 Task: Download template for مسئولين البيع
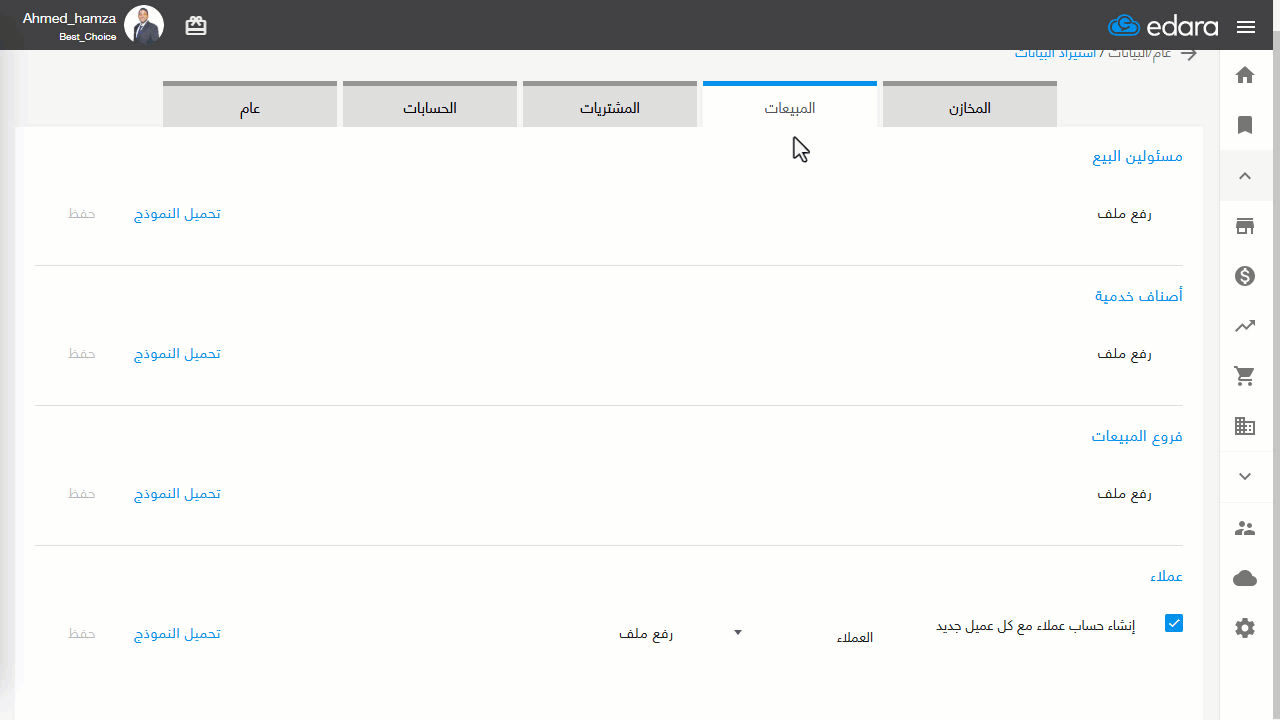click(178, 214)
